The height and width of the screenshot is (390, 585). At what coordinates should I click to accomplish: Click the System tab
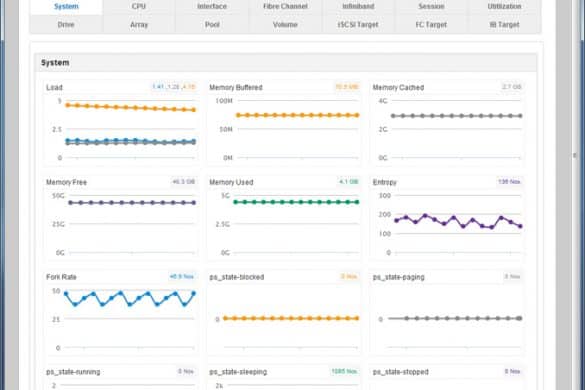coord(66,6)
